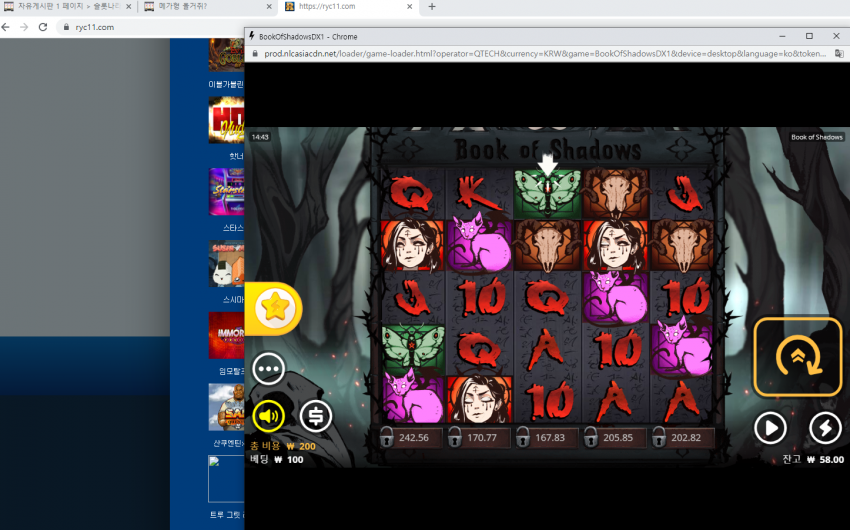Close the ryc11.com browser tab
The image size is (850, 530).
(x=409, y=7)
